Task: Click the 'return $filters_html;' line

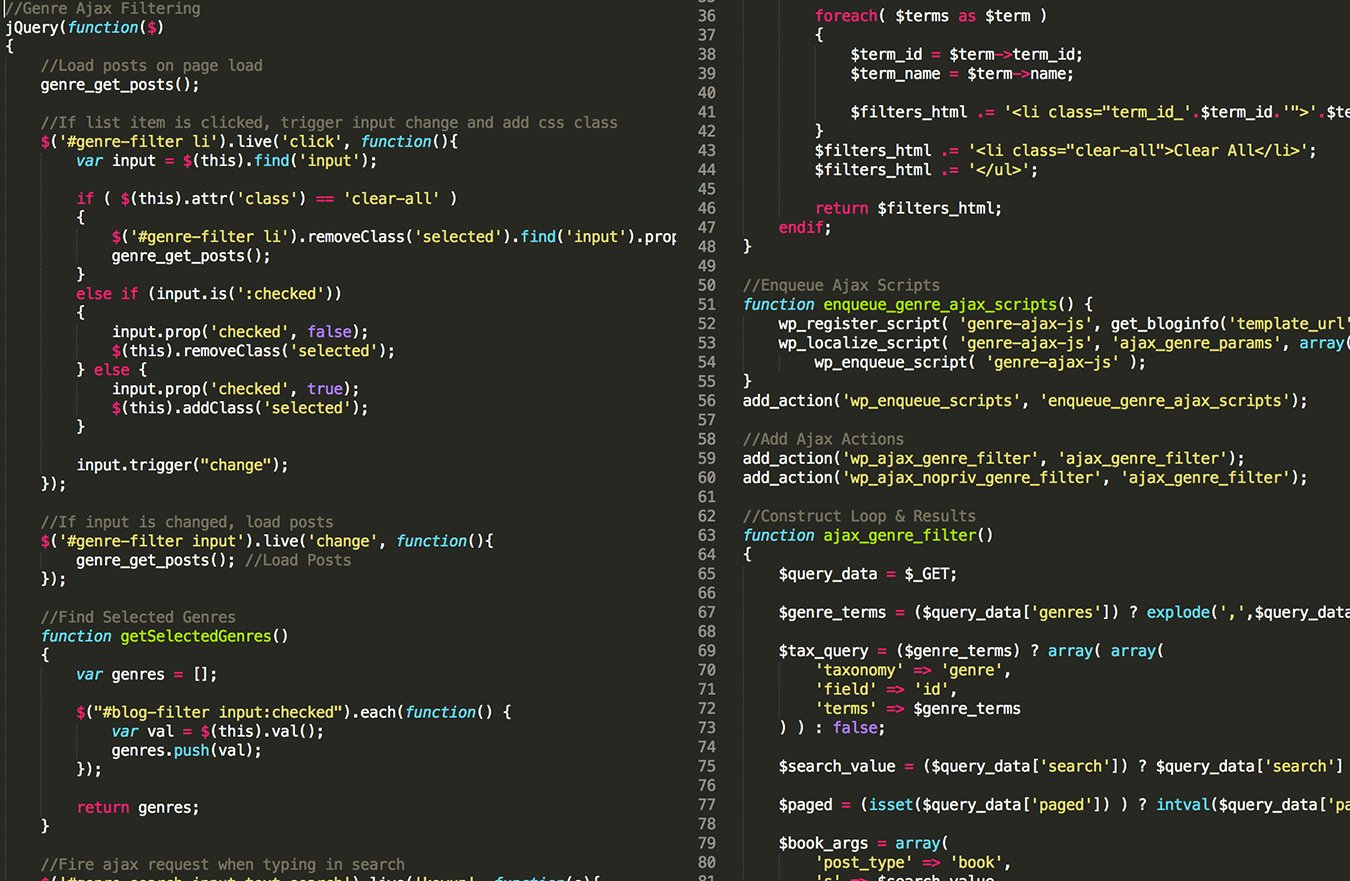Action: tap(908, 208)
